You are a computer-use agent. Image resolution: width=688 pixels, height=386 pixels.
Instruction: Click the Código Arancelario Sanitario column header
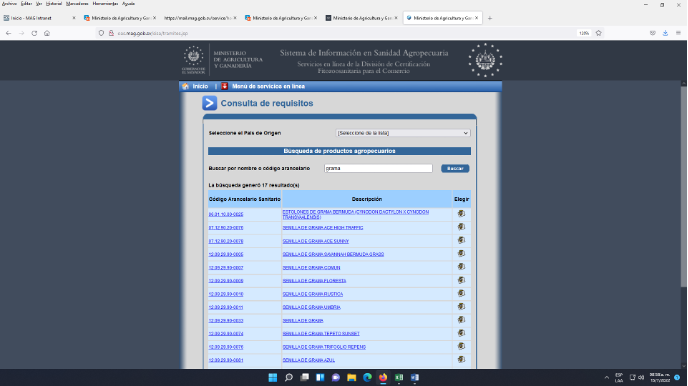[244, 199]
